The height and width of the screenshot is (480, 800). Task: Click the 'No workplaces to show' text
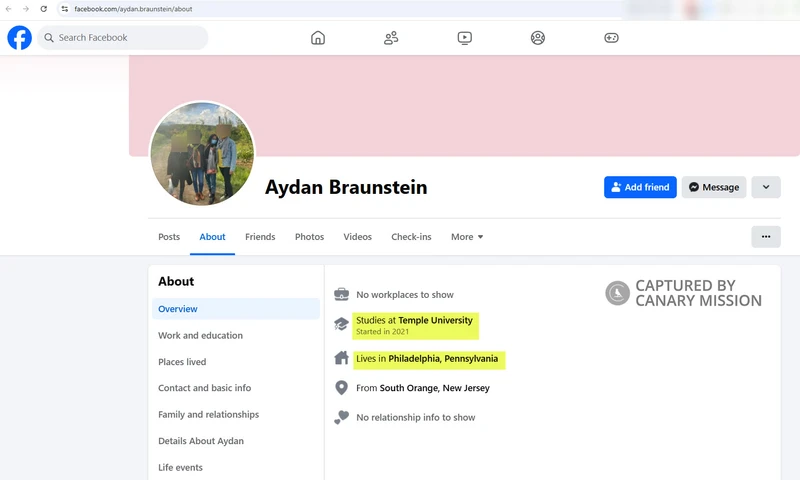[405, 295]
